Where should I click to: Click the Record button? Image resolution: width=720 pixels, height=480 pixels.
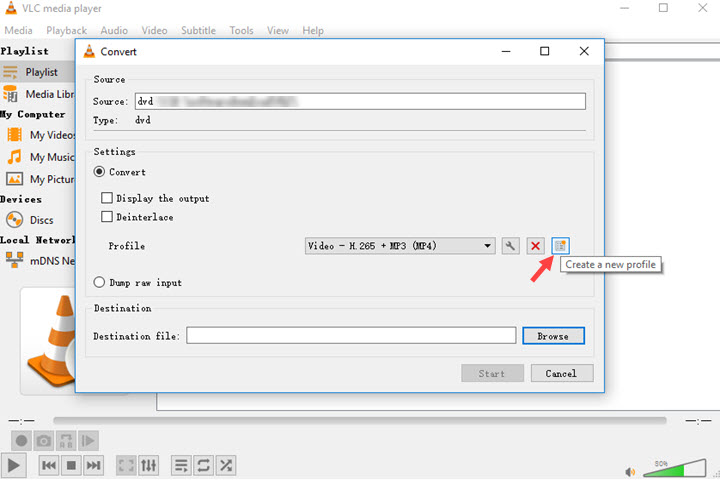pos(21,441)
